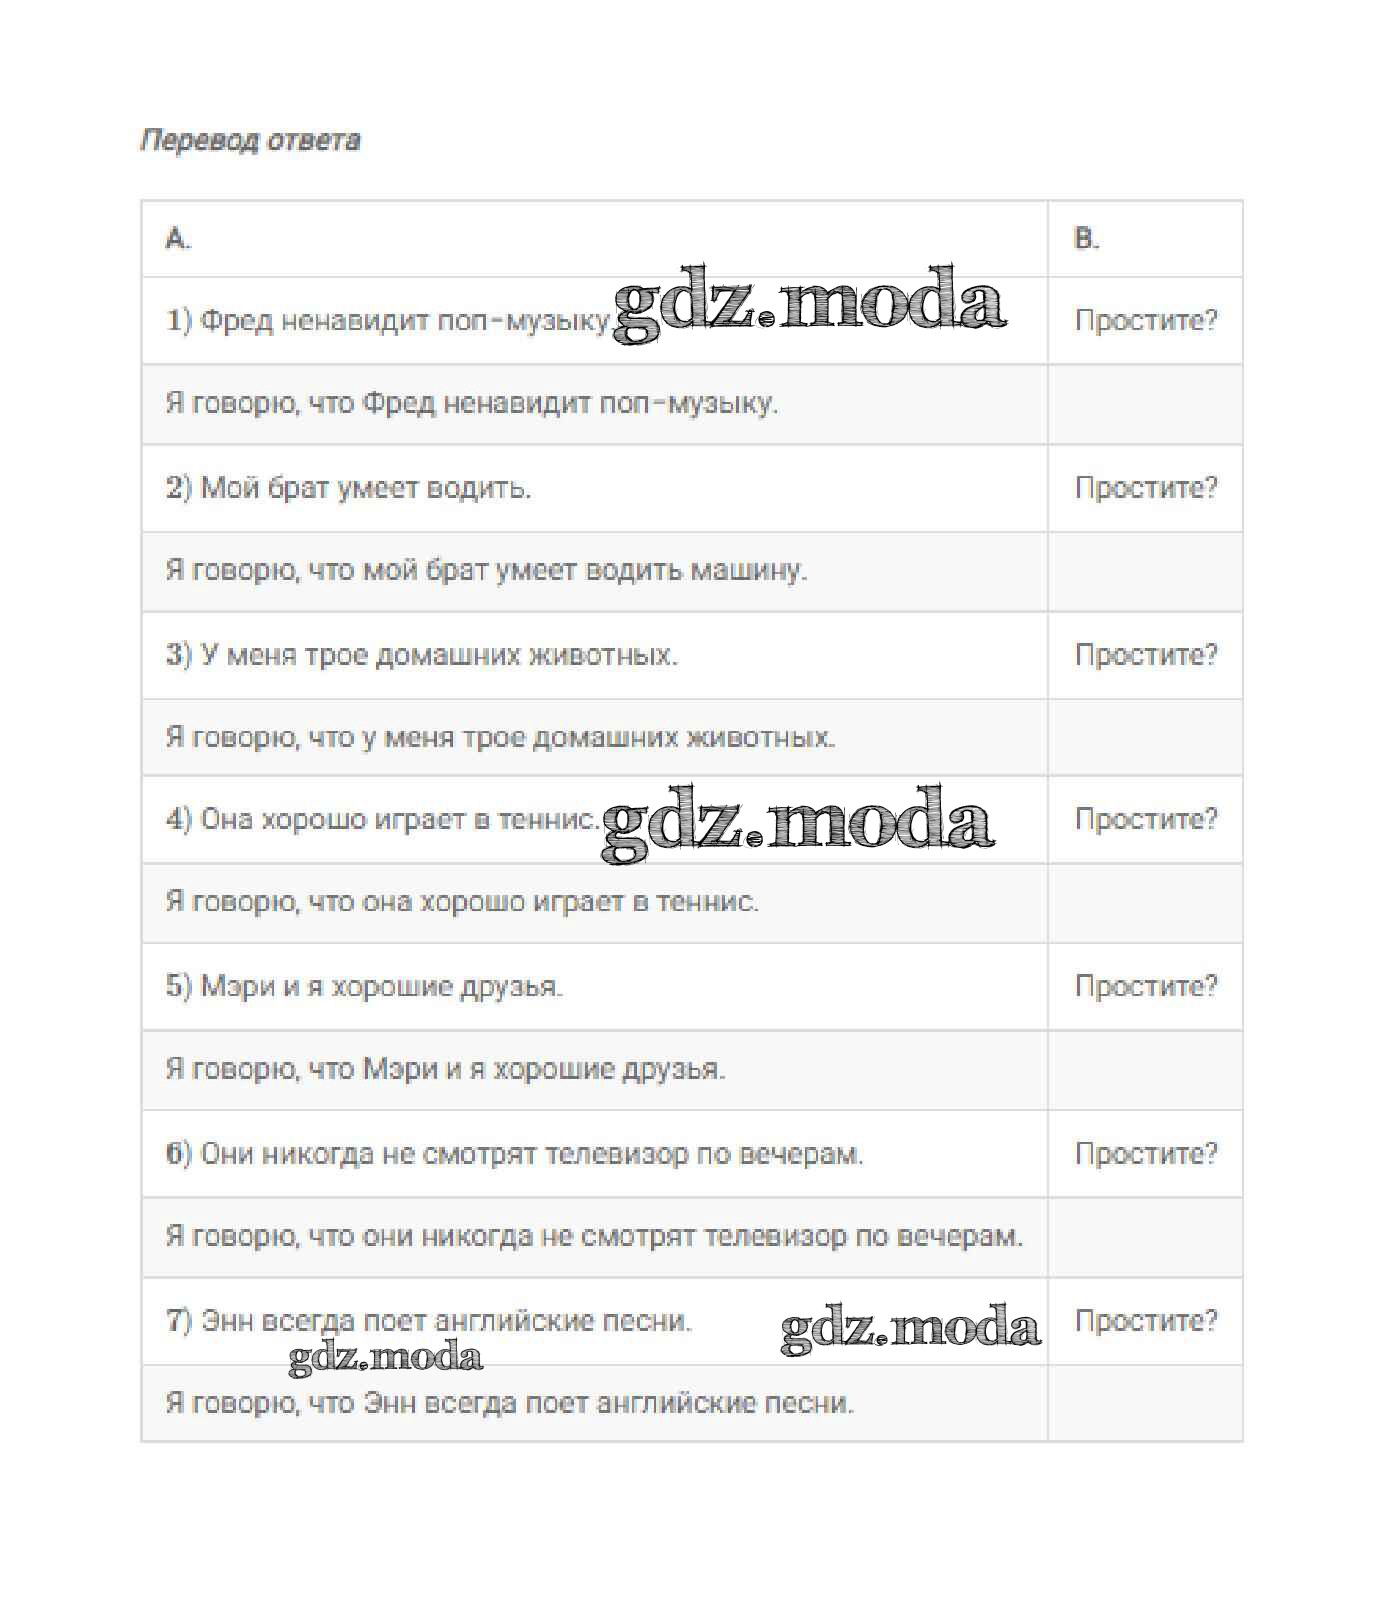Click the "Перевод ответа" heading
Screen dimensions: 1399x1609
(250, 140)
